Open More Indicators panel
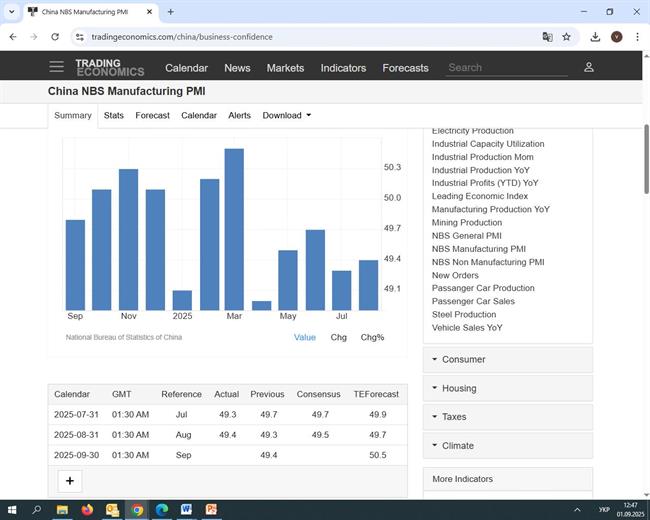 click(x=508, y=479)
